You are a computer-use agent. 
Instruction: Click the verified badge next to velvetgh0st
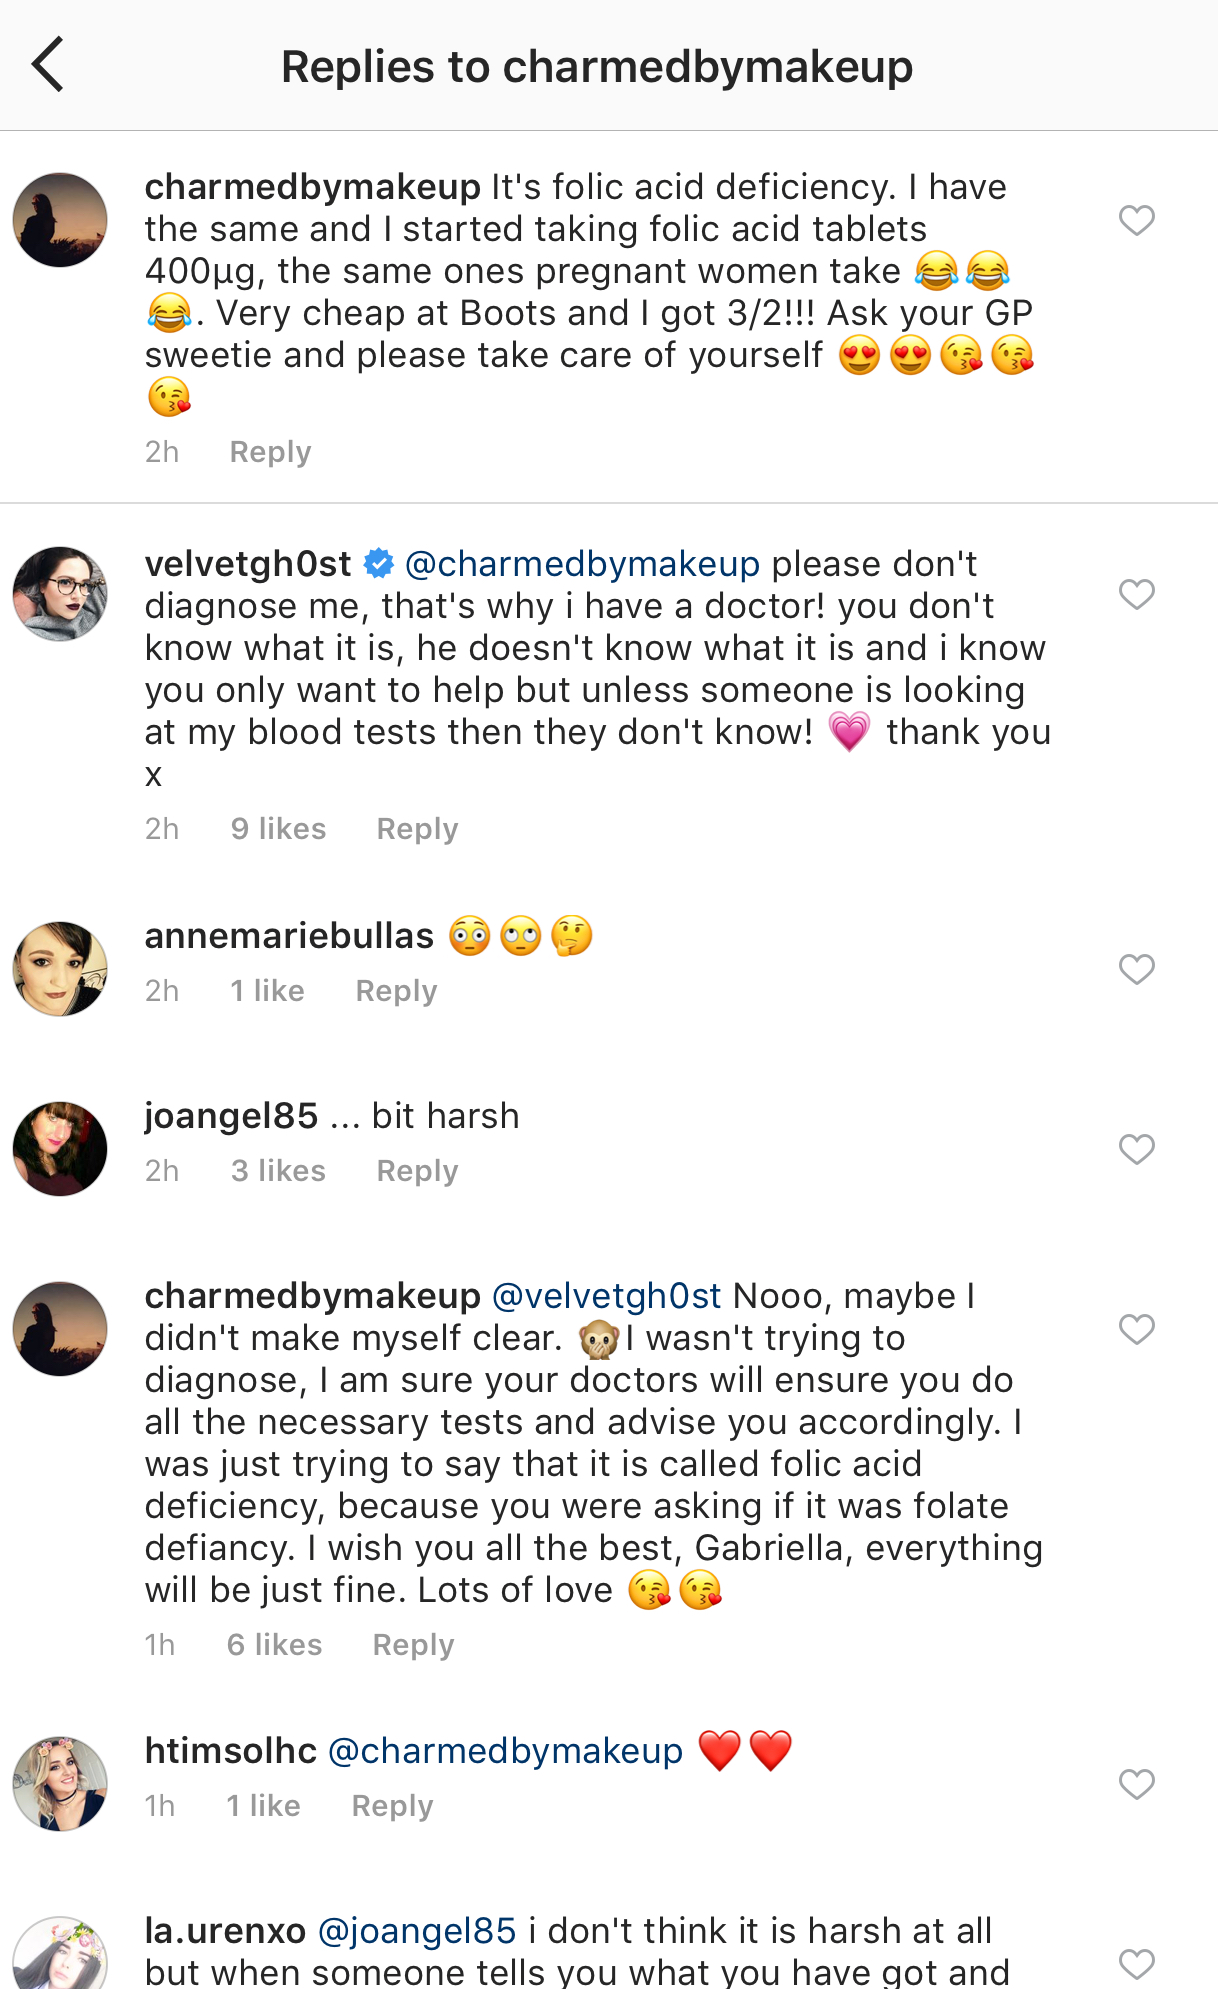coord(379,564)
